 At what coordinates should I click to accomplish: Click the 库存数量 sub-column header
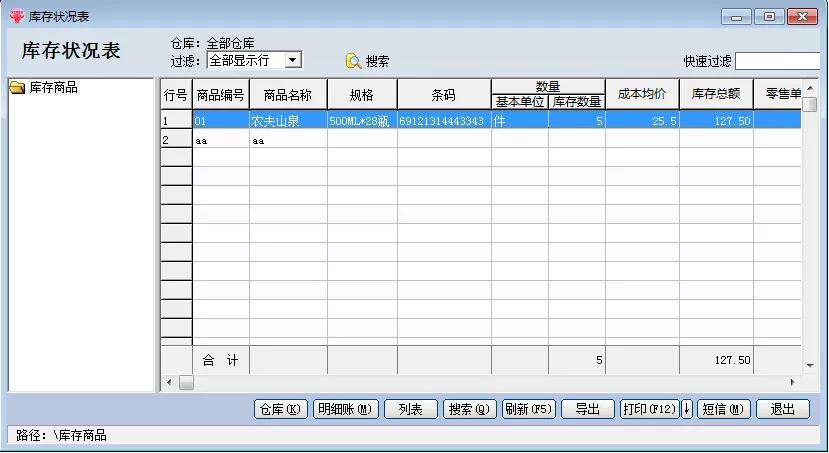click(577, 102)
